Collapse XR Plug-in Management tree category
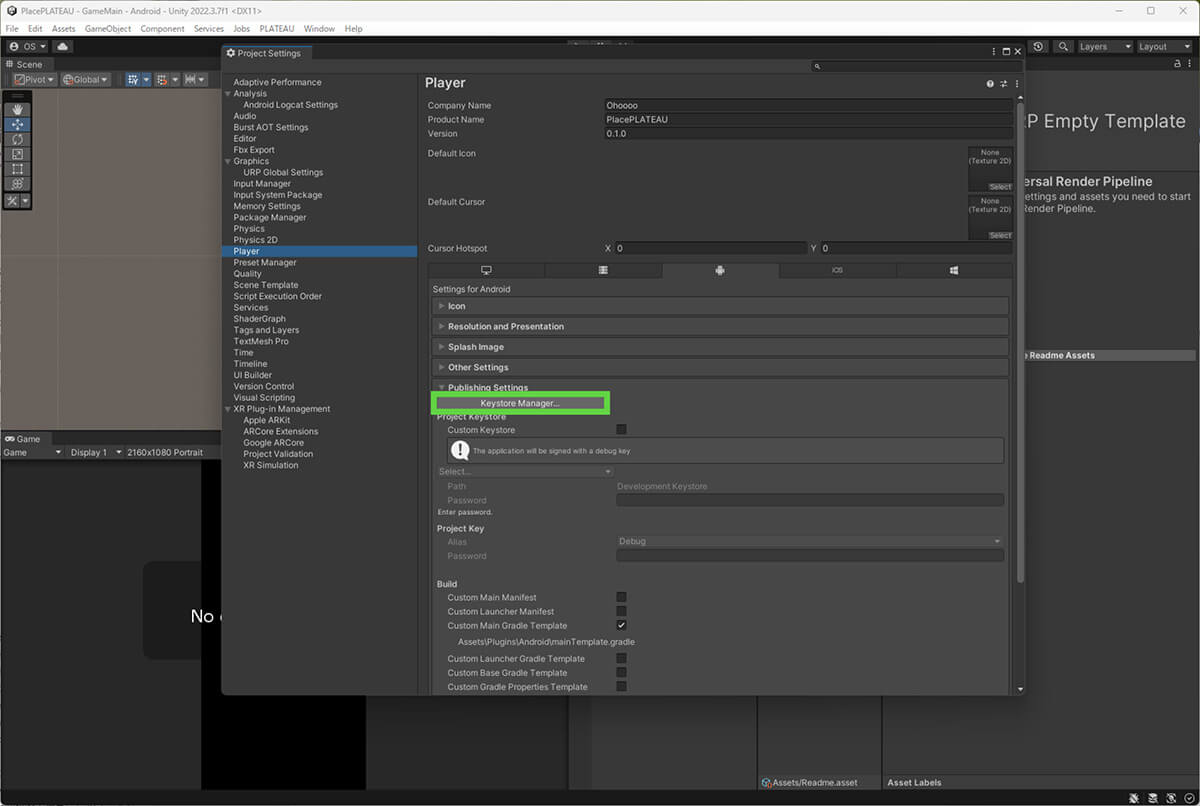Viewport: 1200px width, 806px height. click(228, 409)
